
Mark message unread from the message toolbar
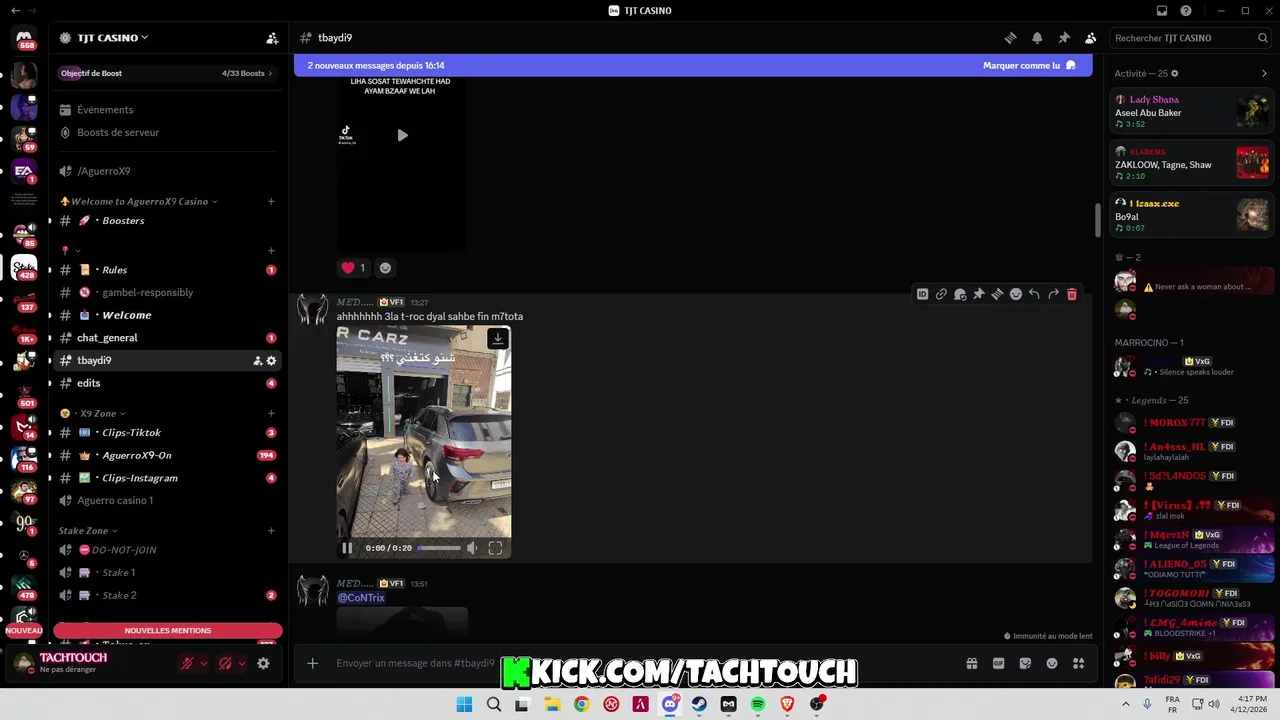coord(960,294)
